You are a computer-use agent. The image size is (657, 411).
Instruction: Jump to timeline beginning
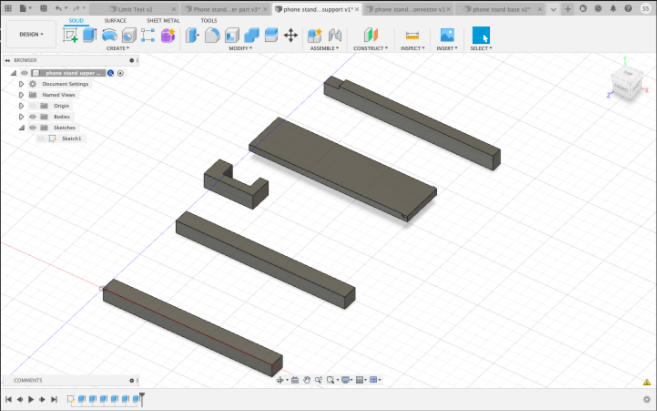8,399
